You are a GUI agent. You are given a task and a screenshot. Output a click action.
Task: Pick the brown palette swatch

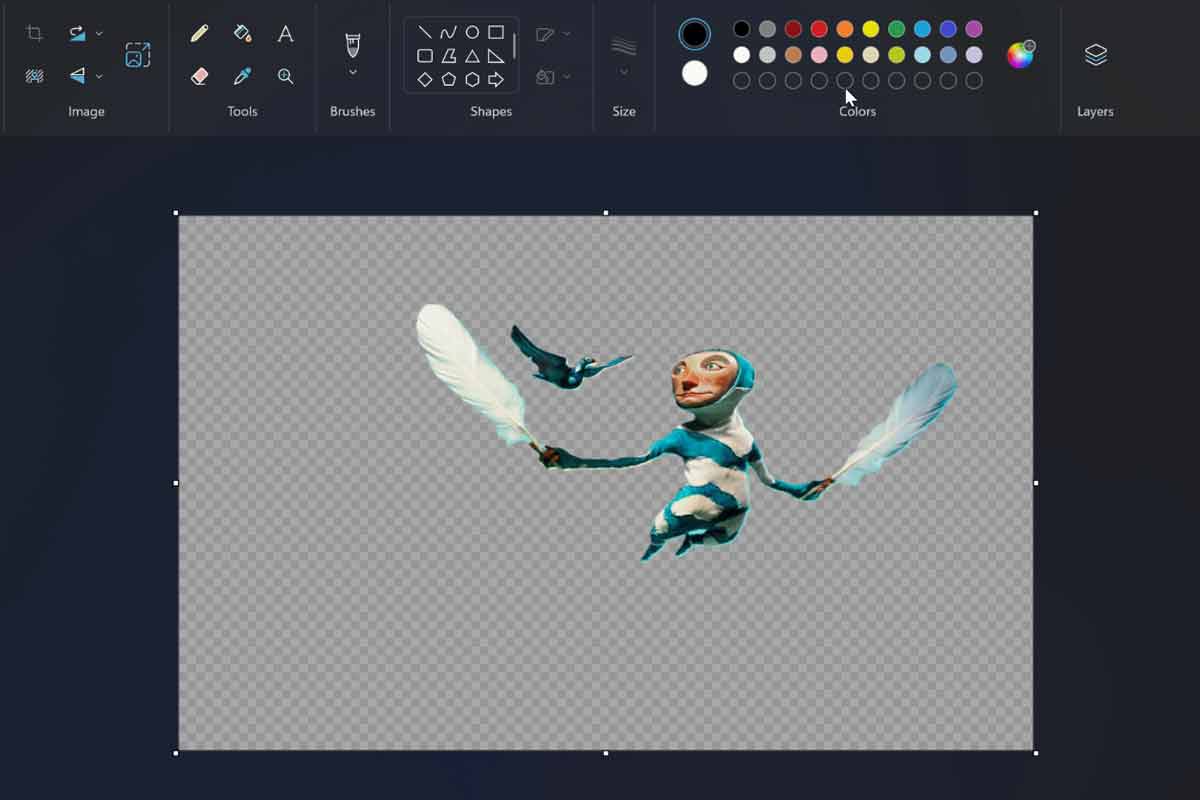tap(793, 55)
